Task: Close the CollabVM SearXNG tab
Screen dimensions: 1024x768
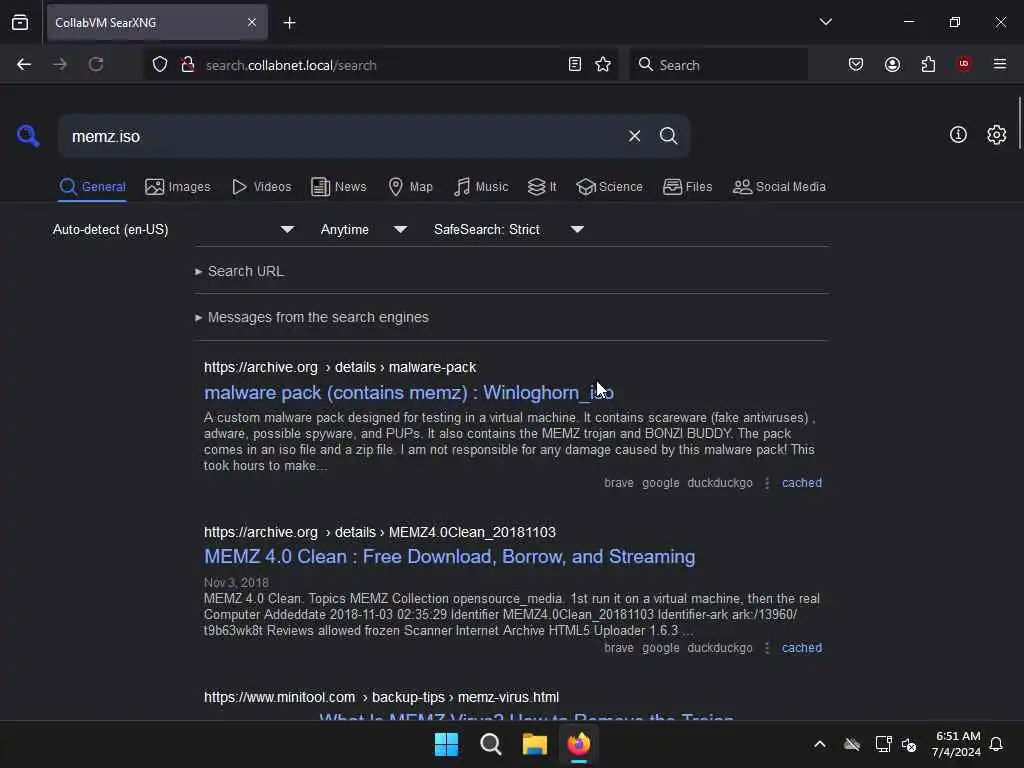Action: [252, 23]
